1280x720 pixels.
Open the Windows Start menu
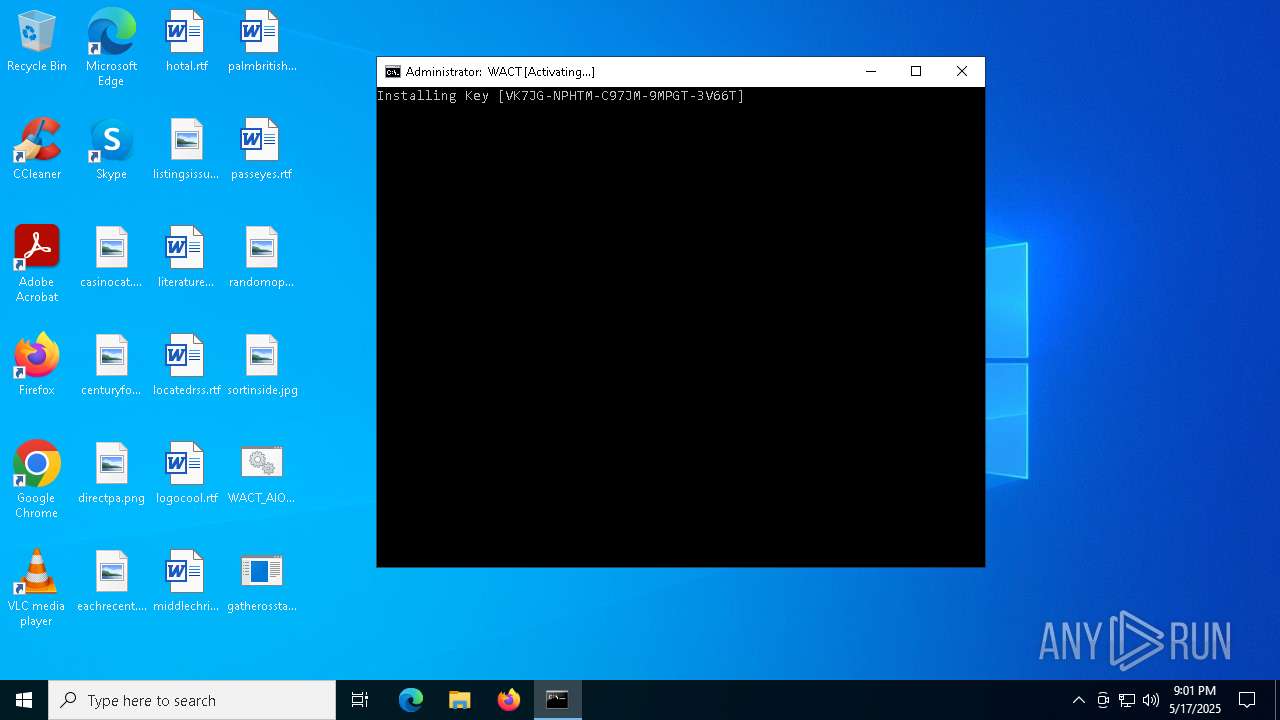click(x=24, y=700)
